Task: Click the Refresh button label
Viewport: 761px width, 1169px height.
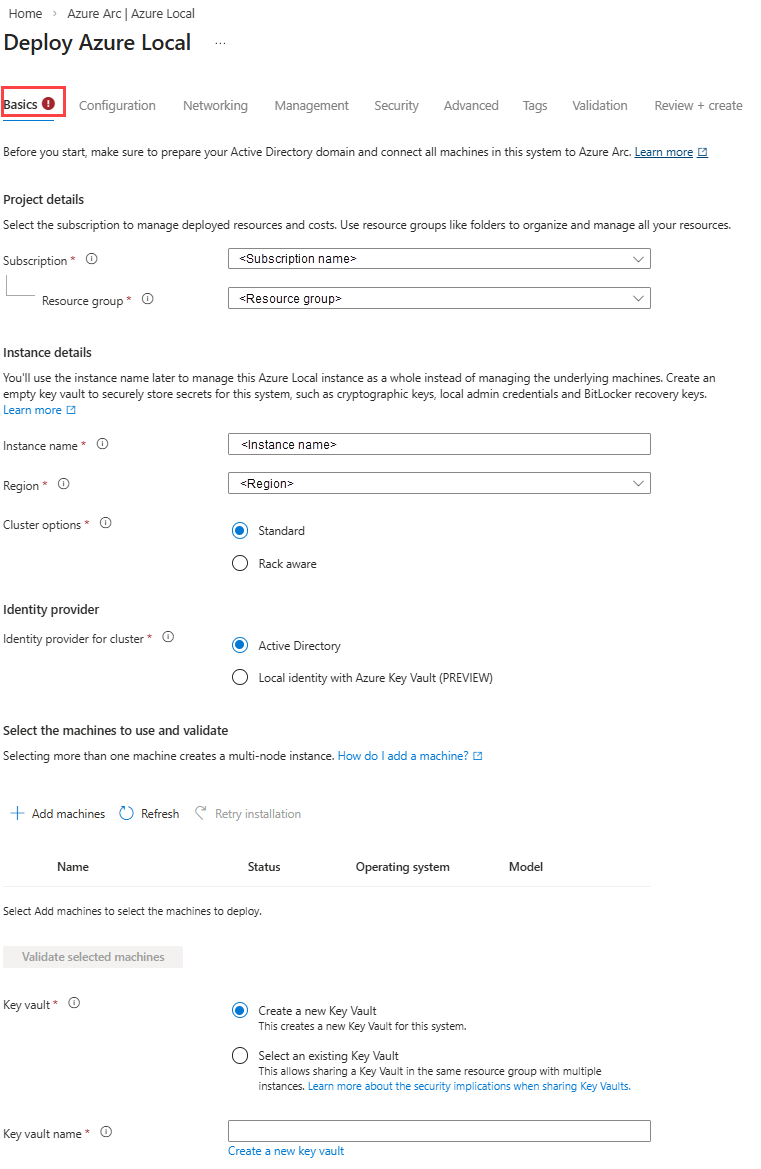Action: click(x=160, y=814)
